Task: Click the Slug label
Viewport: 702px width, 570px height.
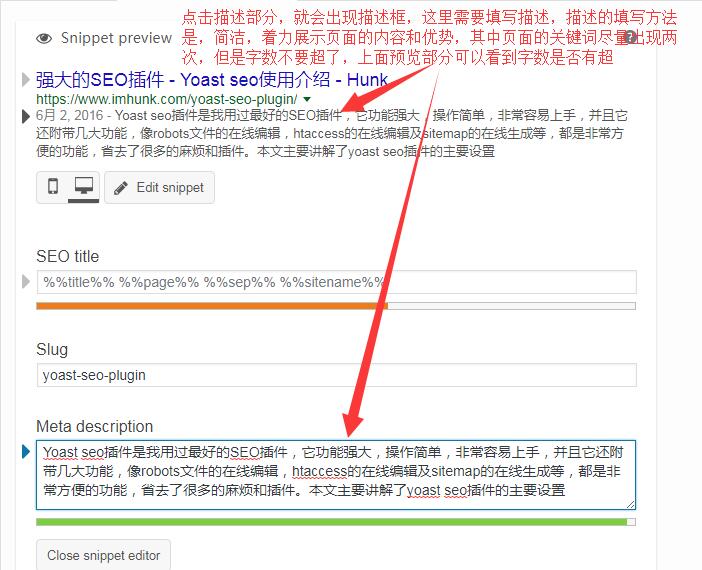Action: tap(52, 350)
